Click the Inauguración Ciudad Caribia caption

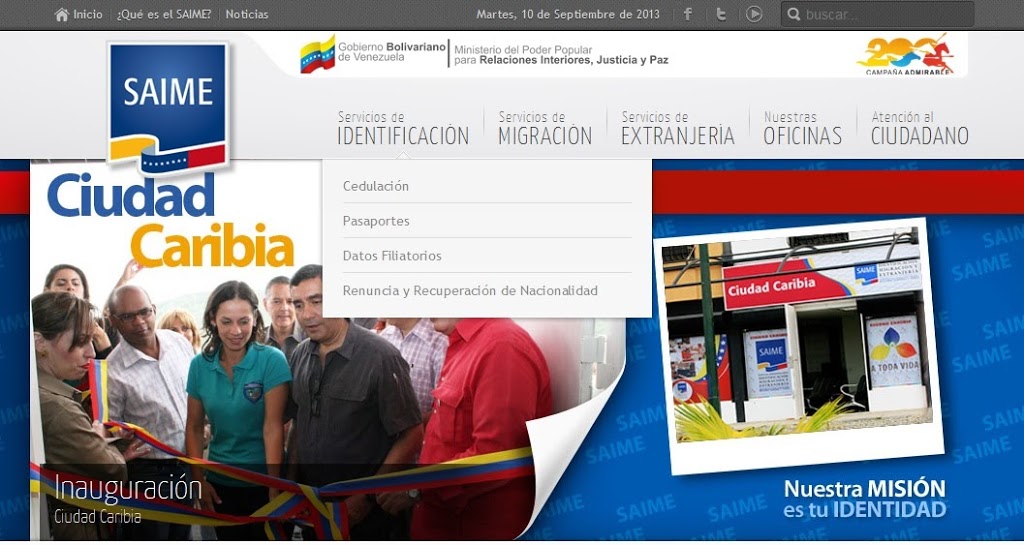pyautogui.click(x=128, y=501)
